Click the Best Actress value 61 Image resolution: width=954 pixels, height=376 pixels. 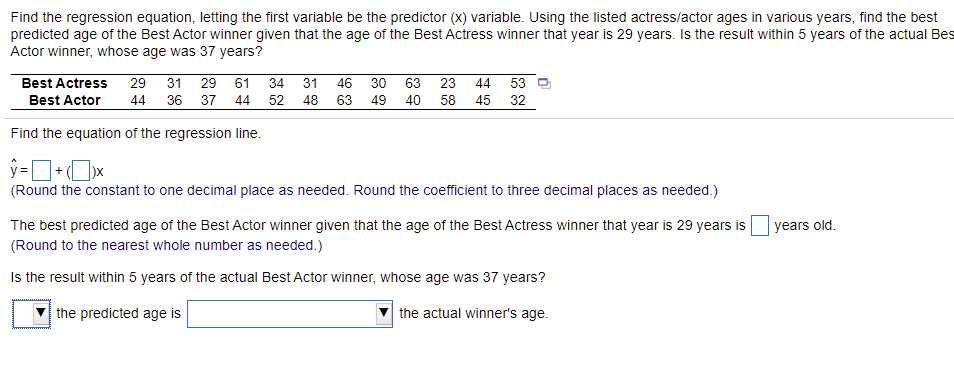click(x=242, y=83)
